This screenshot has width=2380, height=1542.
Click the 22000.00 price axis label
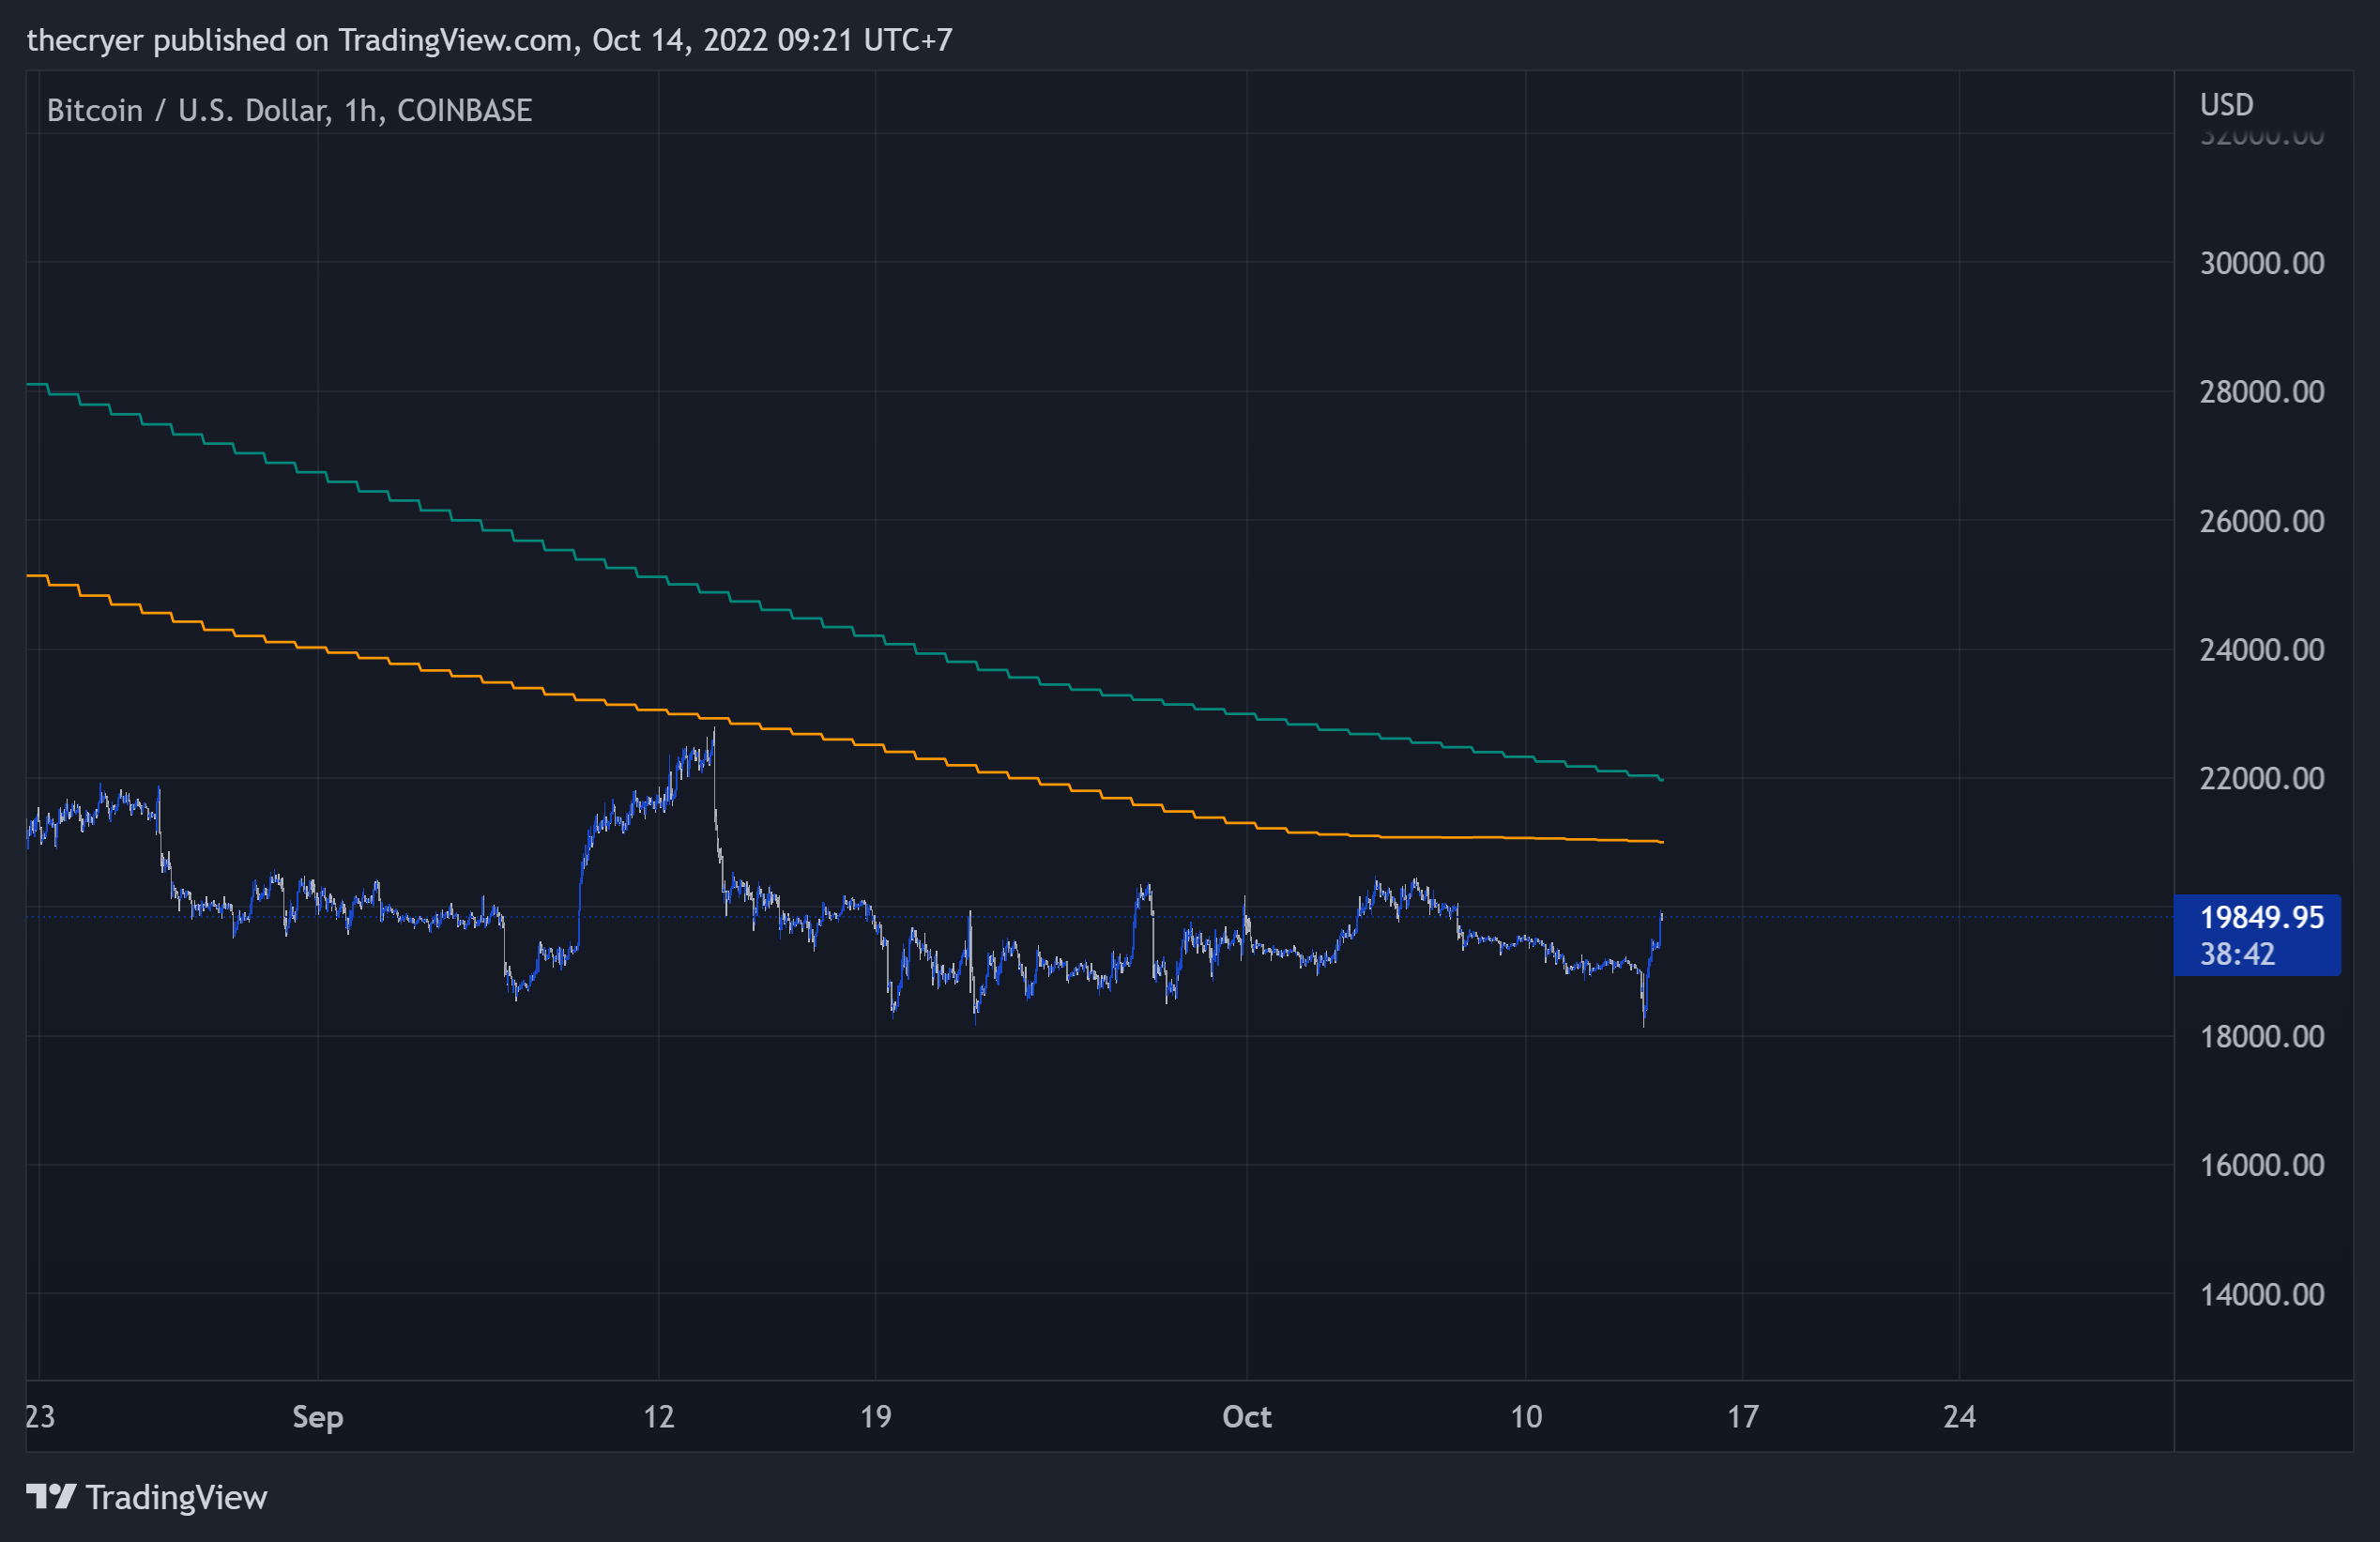pos(2262,779)
